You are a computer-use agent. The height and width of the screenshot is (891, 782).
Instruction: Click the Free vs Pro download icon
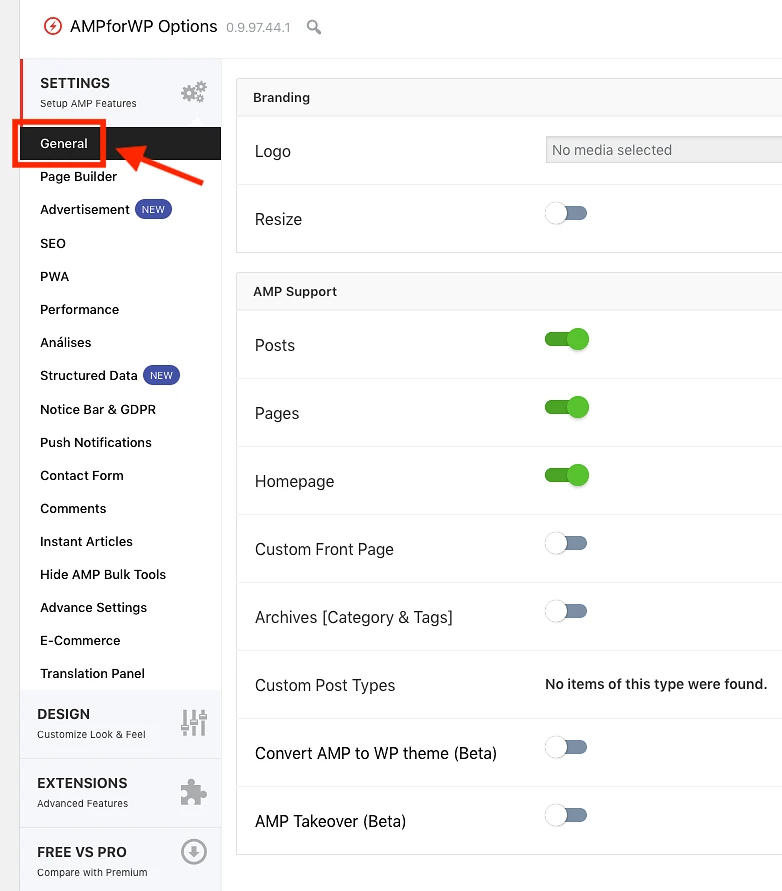pos(194,852)
